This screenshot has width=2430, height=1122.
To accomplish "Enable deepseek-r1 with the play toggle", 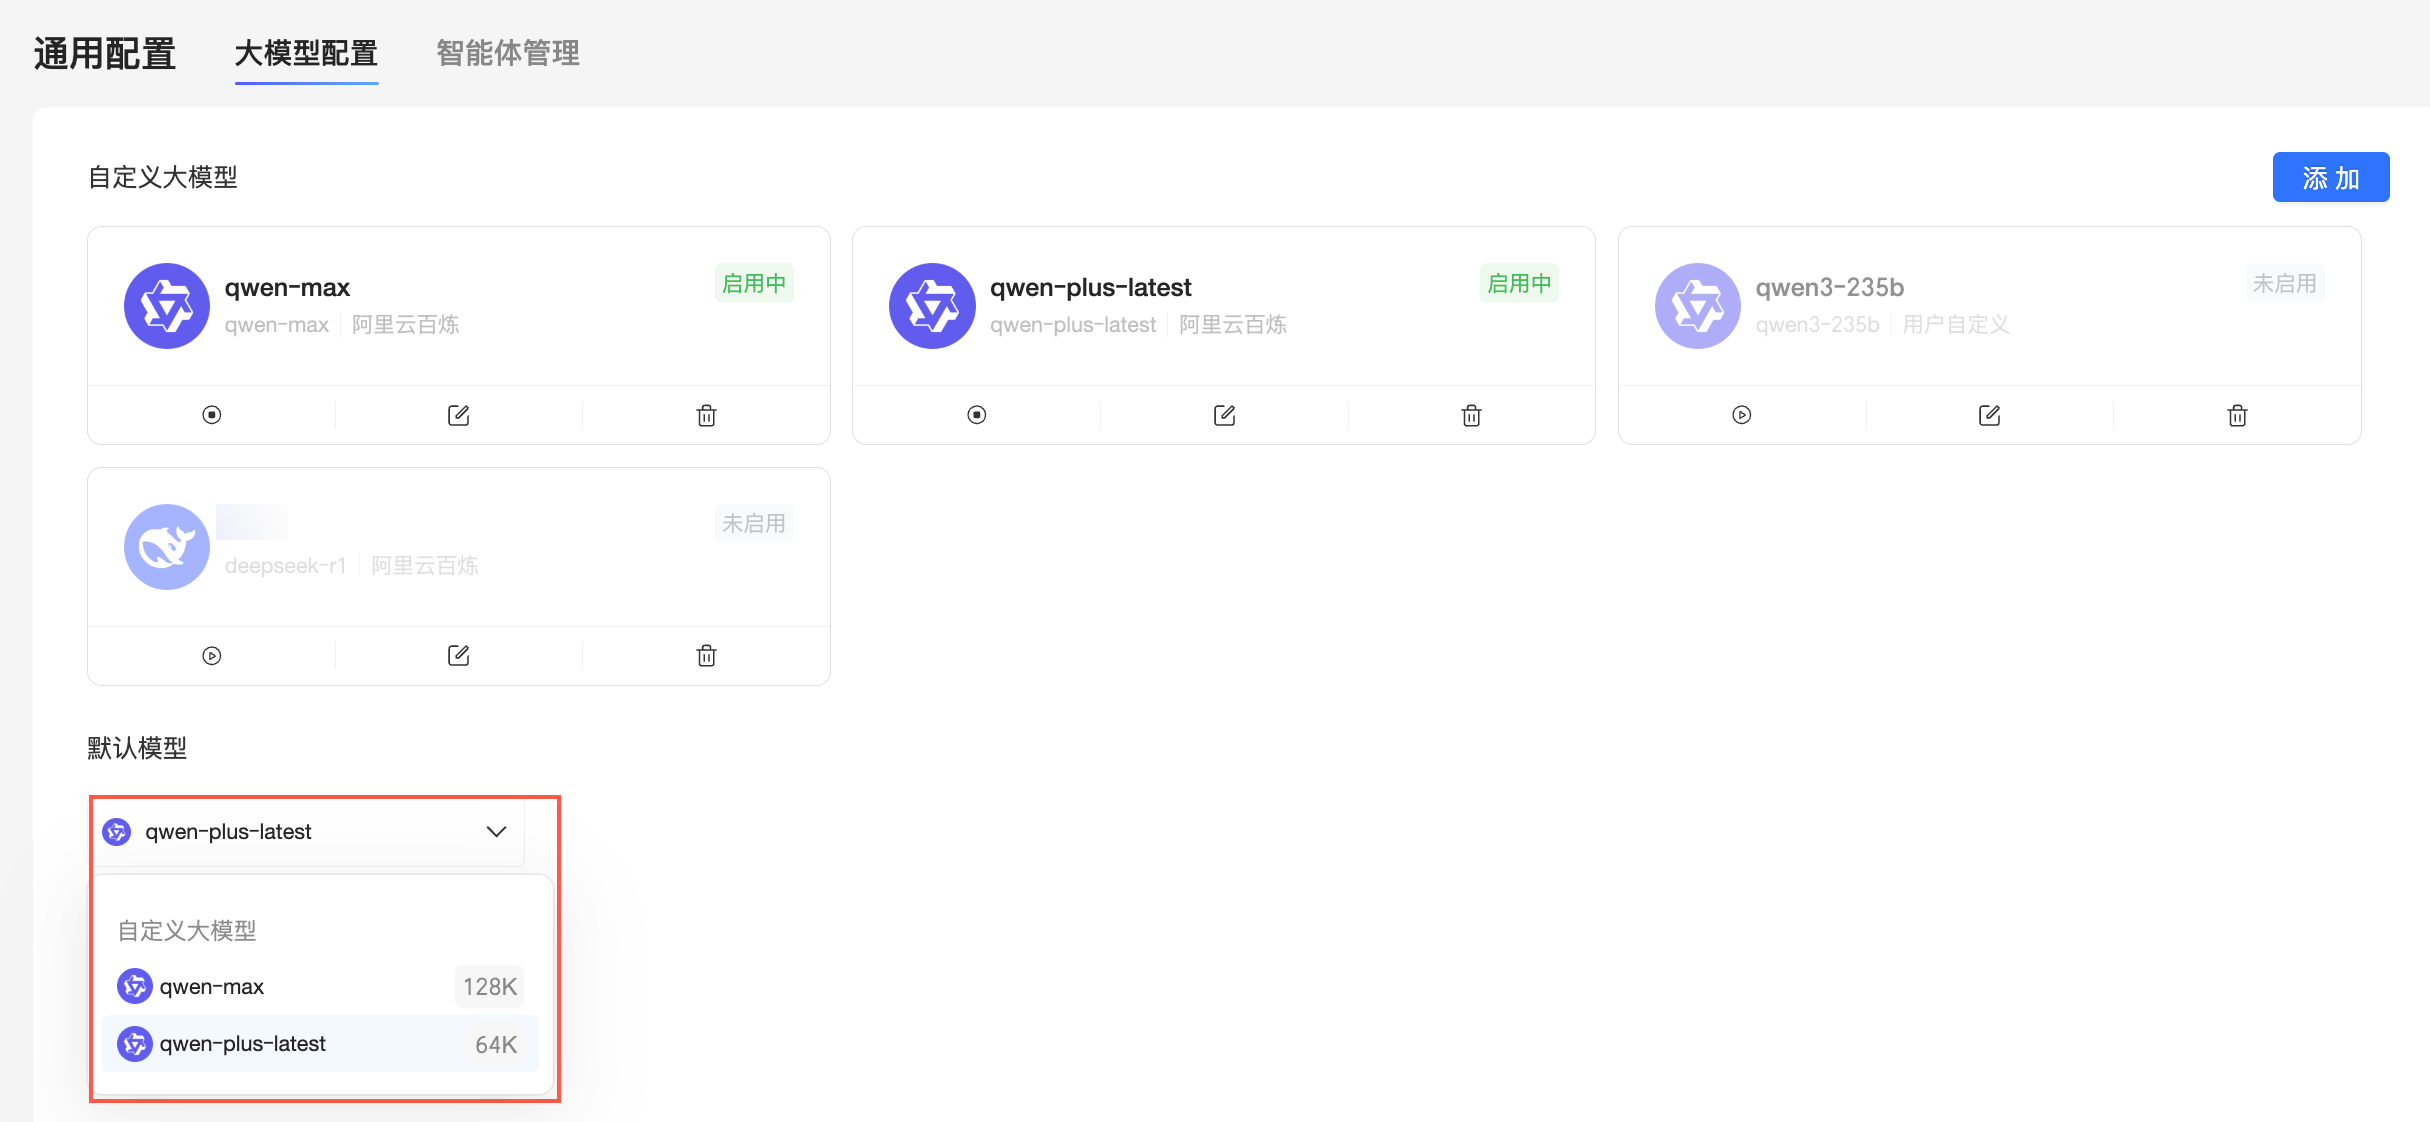I will tap(211, 656).
